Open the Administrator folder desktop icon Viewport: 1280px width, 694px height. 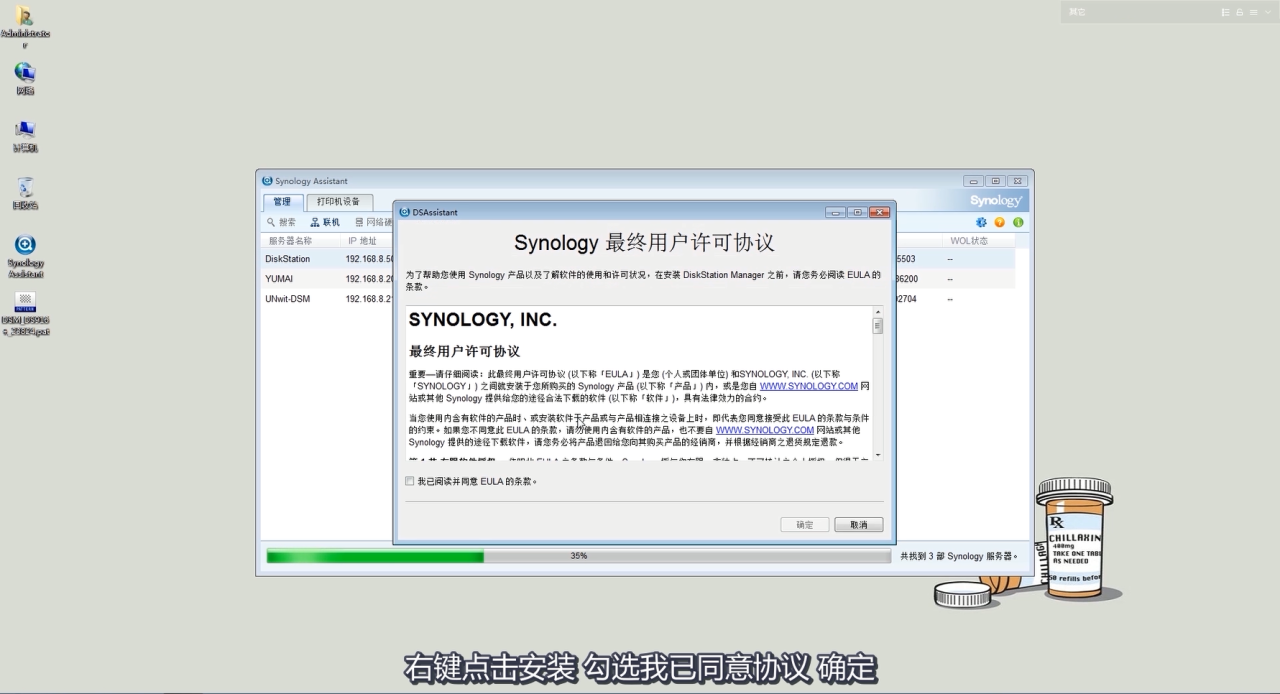tap(25, 27)
